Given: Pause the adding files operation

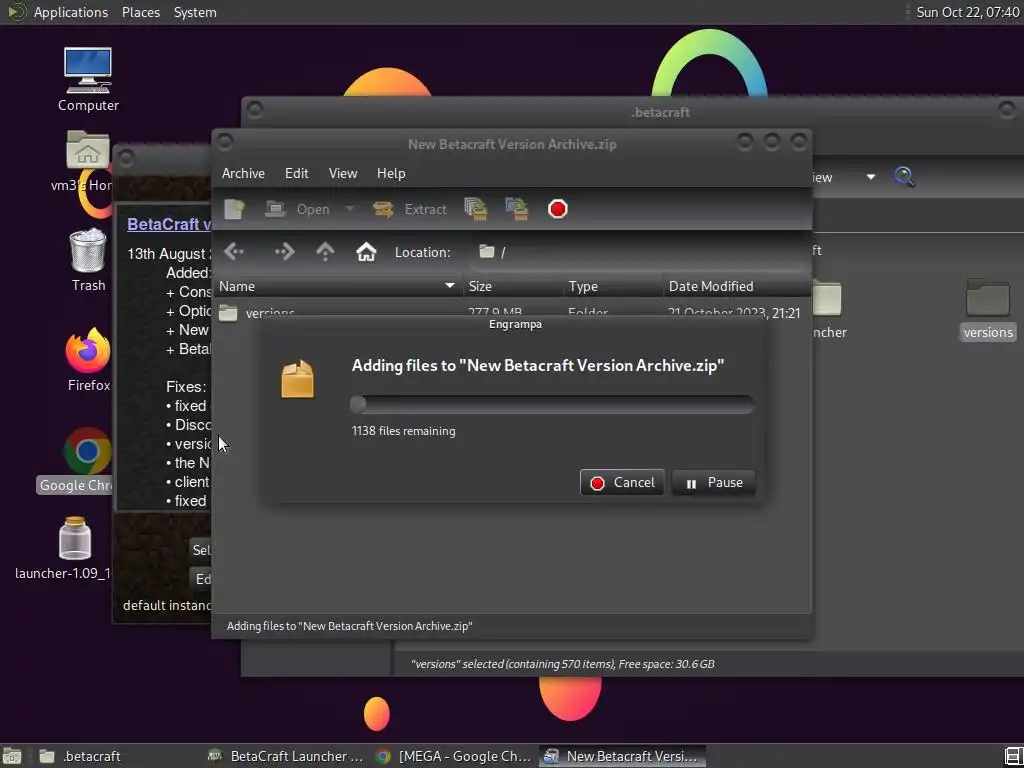Looking at the screenshot, I should click(713, 483).
